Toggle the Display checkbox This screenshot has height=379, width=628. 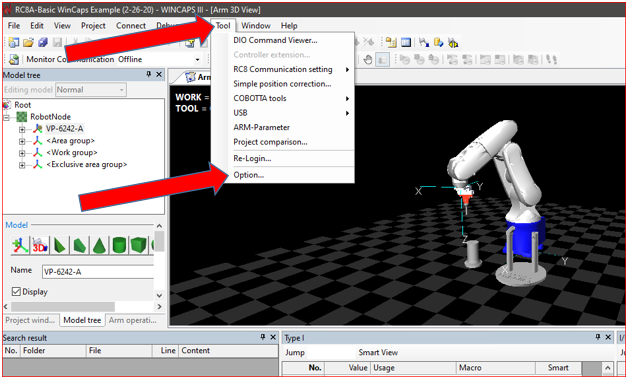point(16,291)
